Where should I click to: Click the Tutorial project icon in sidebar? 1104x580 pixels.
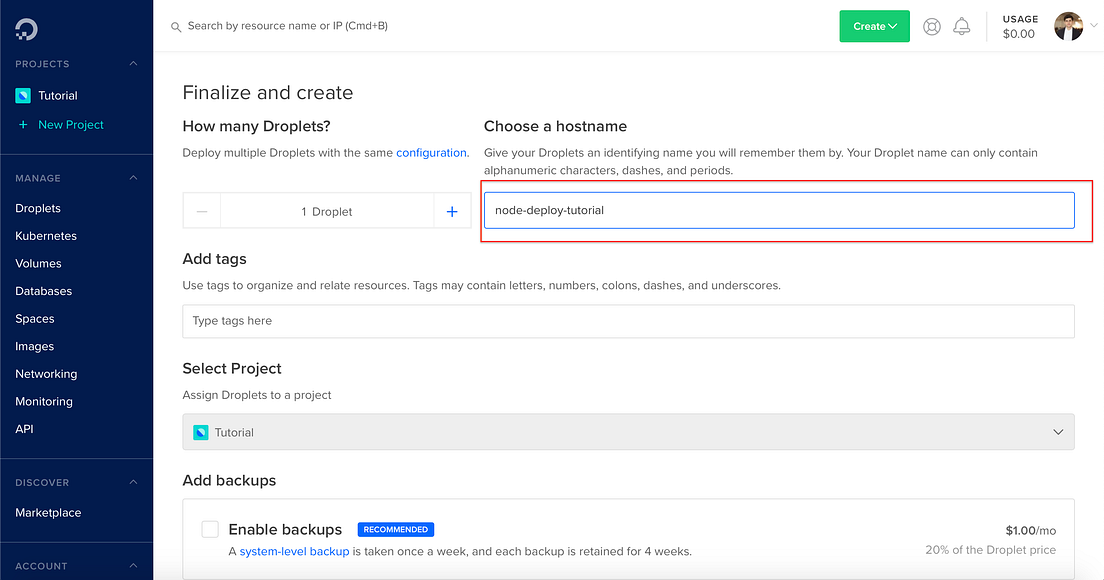pos(23,95)
